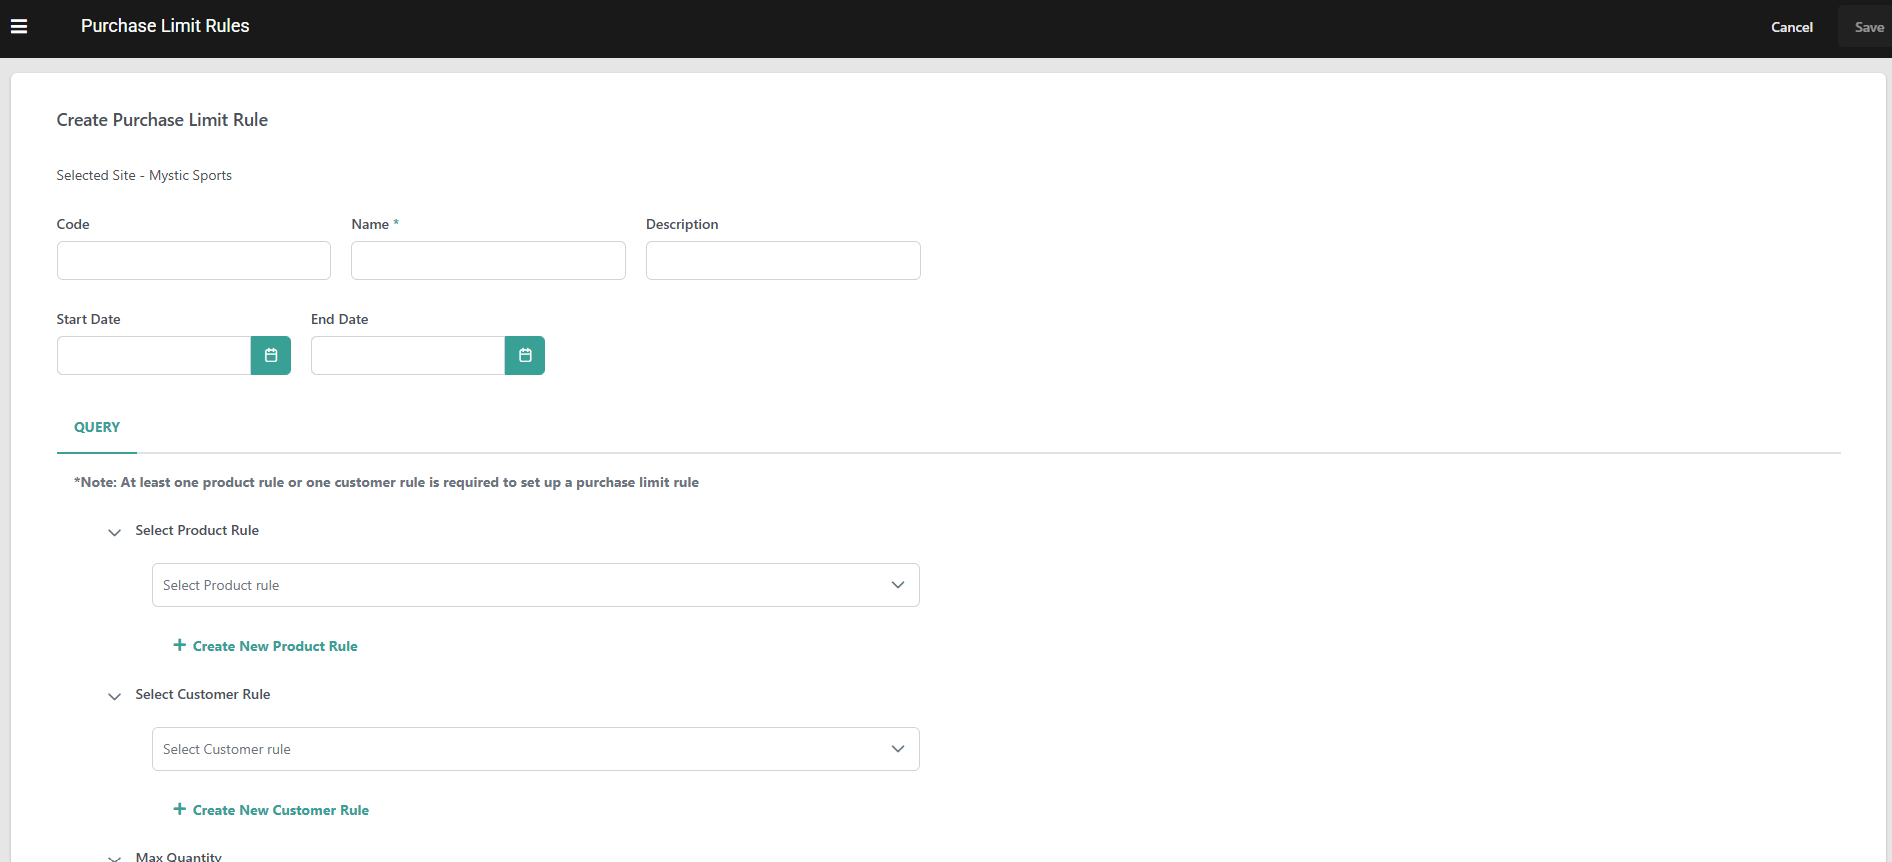Viewport: 1892px width, 862px height.
Task: Collapse the Select Product Rule section
Action: click(114, 532)
